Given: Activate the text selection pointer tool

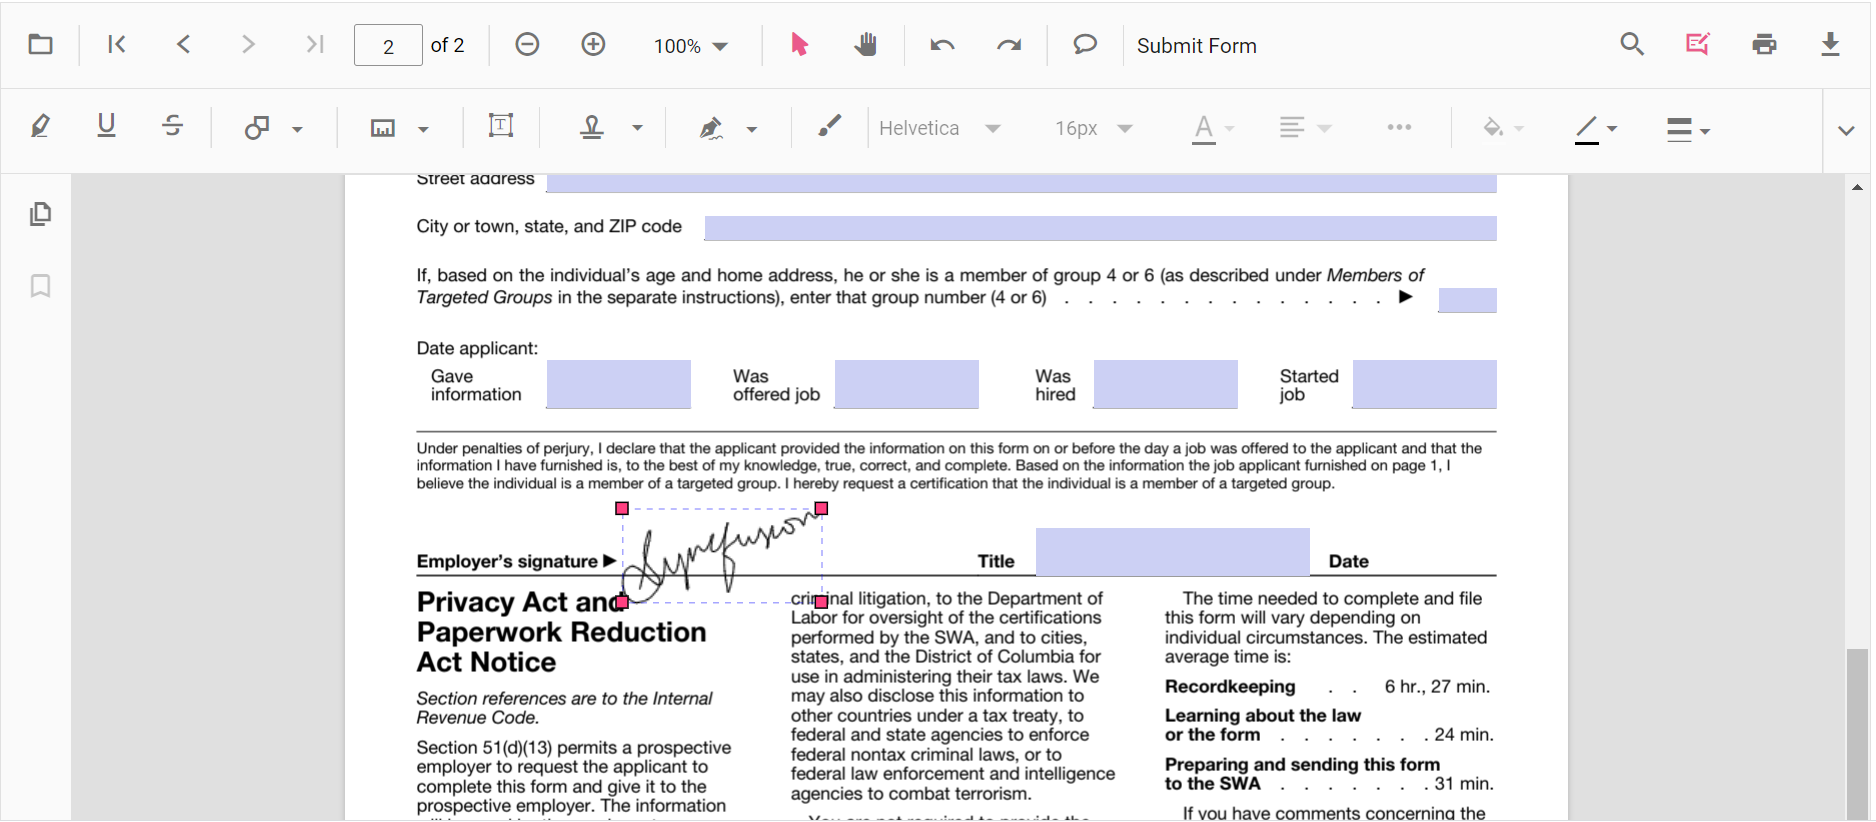Looking at the screenshot, I should point(799,45).
